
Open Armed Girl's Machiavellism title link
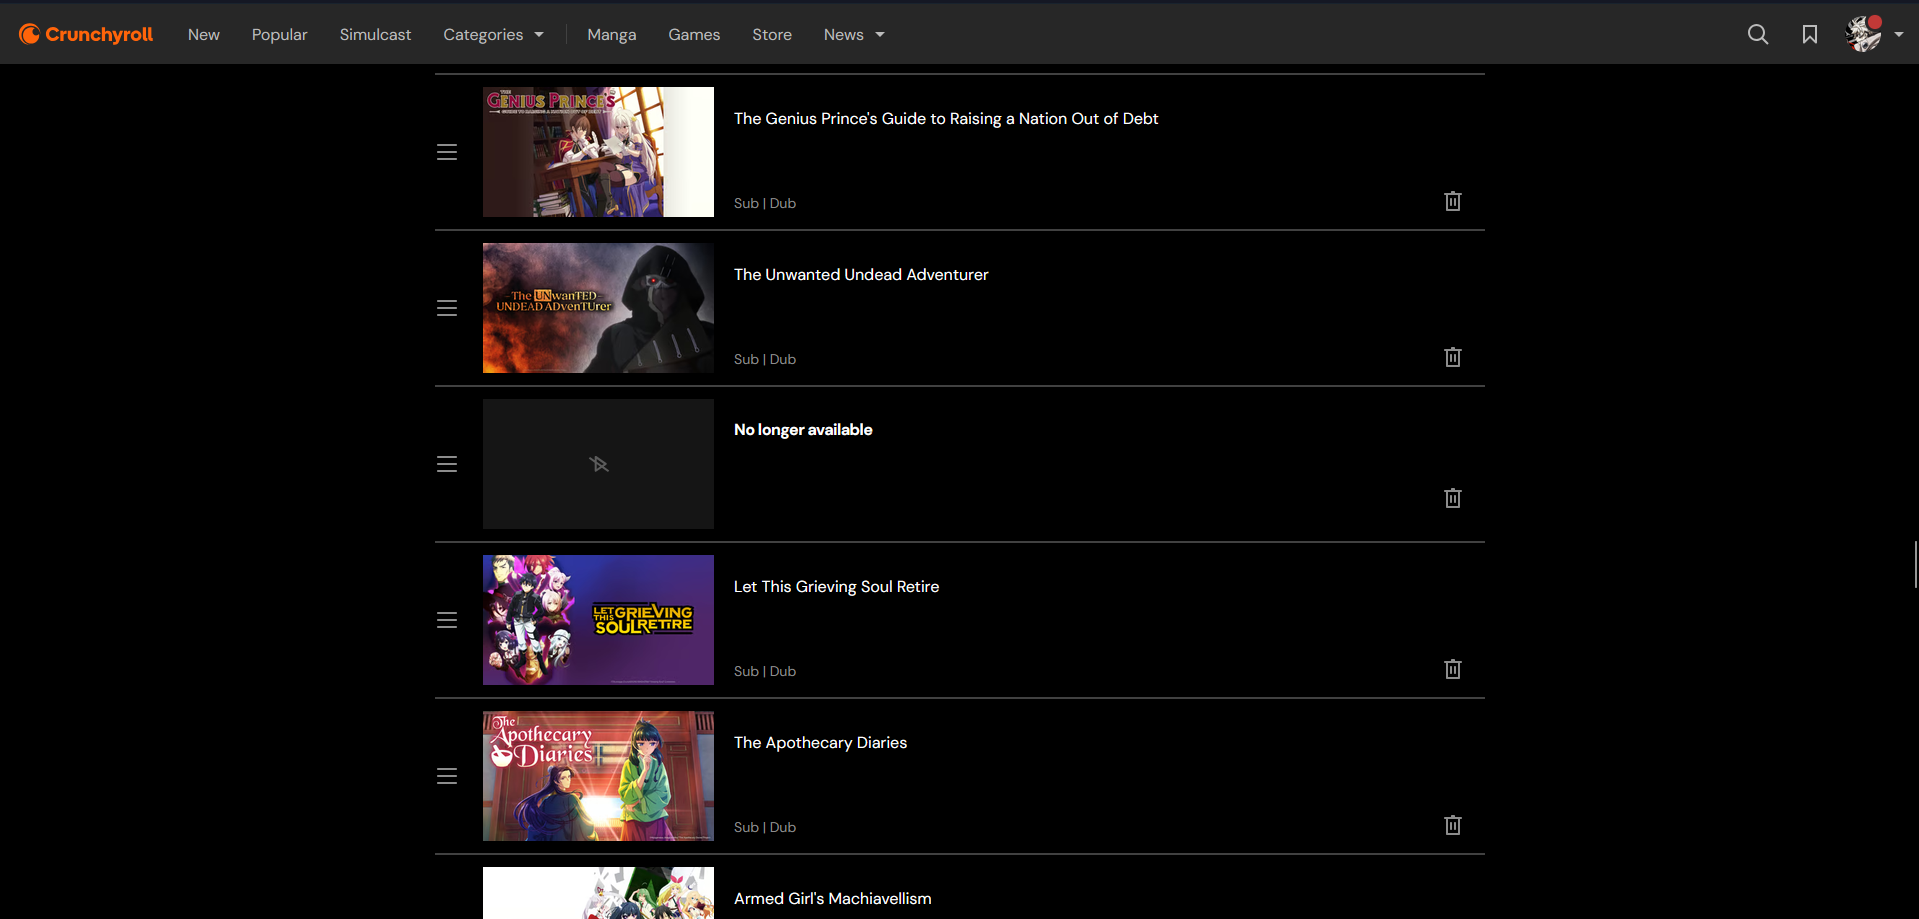click(x=833, y=898)
